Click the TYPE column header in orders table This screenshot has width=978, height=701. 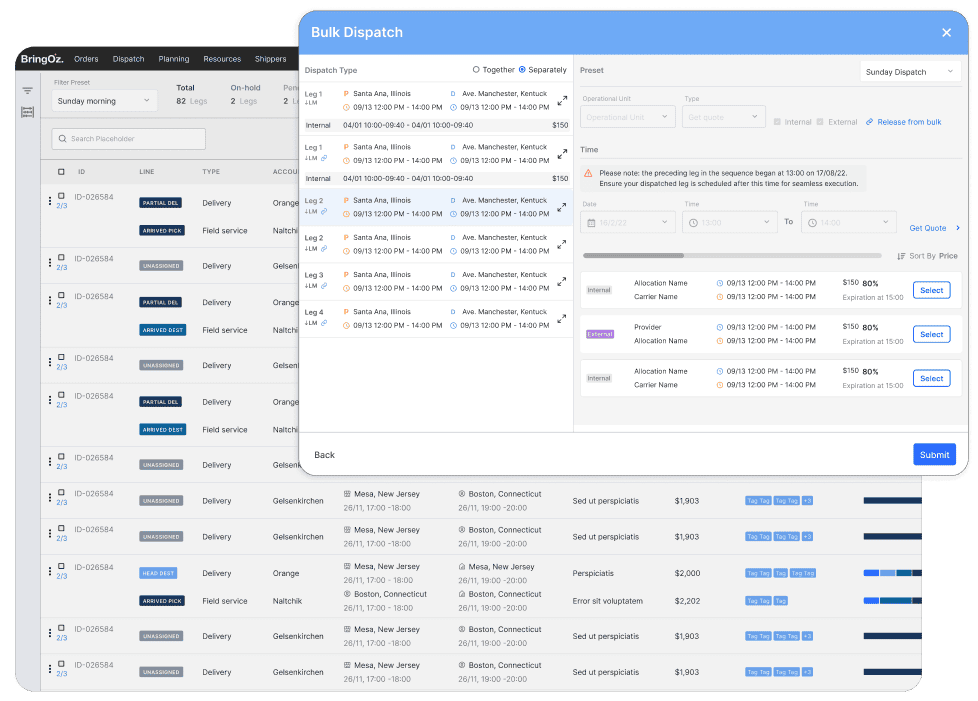pos(211,172)
